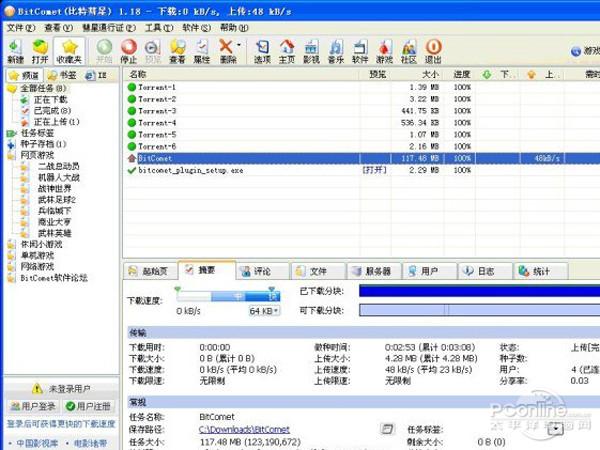
Task: Click the 收藏夹 (Favorites) star icon
Action: coord(69,50)
